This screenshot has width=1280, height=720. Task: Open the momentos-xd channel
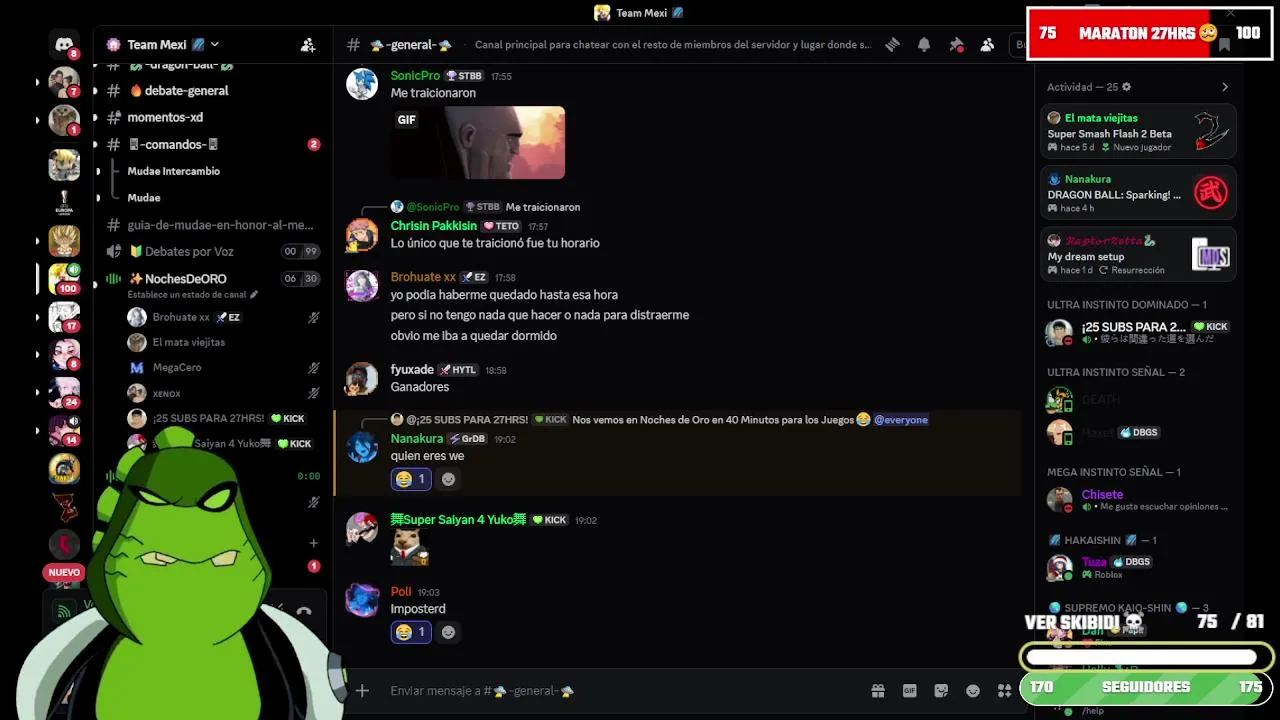pos(165,117)
